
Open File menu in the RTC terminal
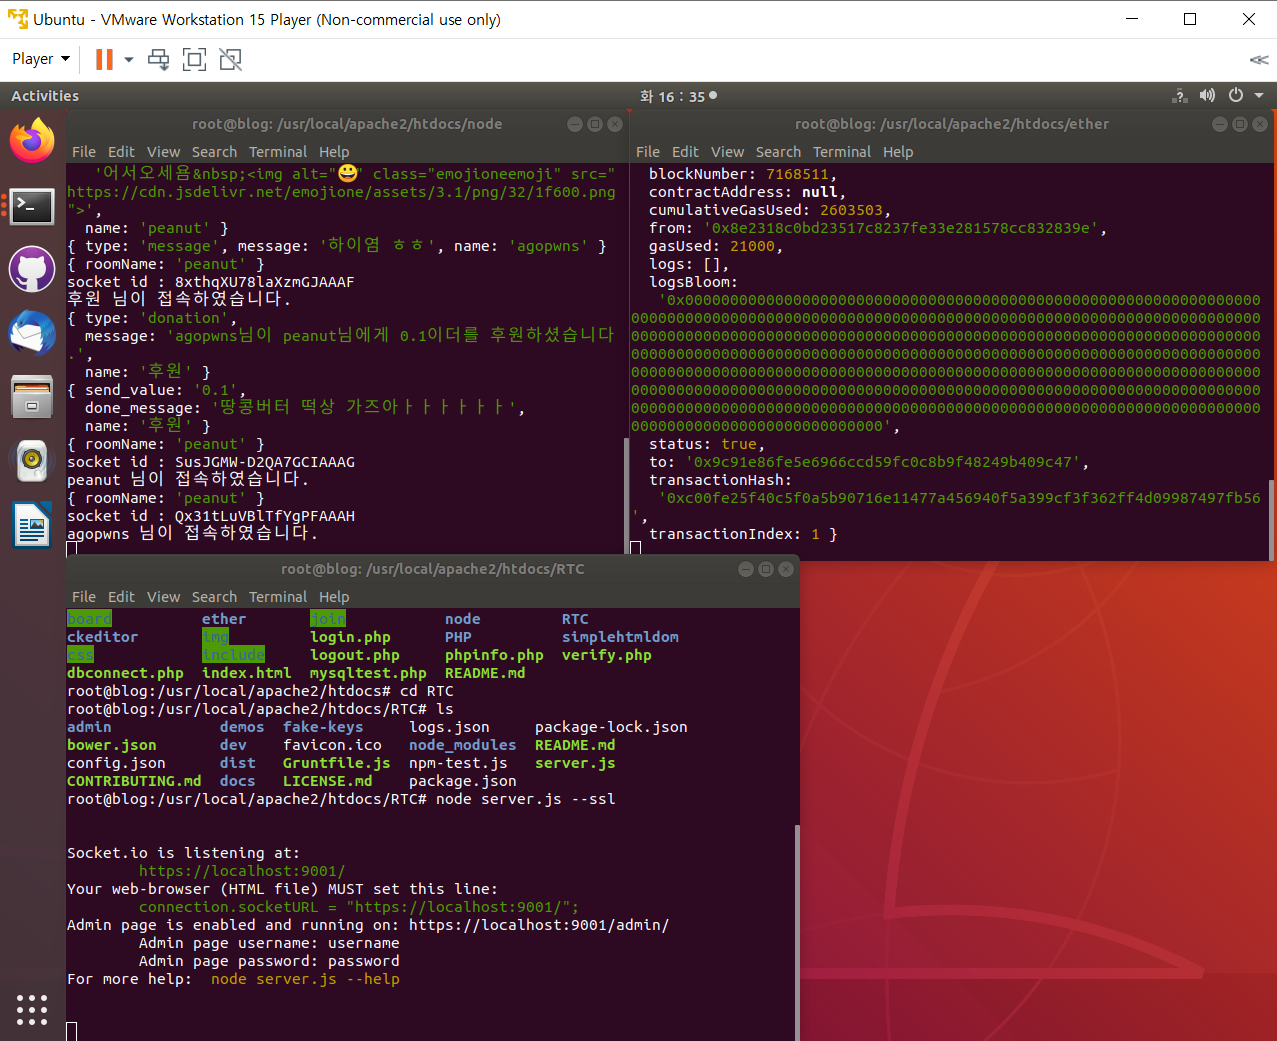point(84,597)
